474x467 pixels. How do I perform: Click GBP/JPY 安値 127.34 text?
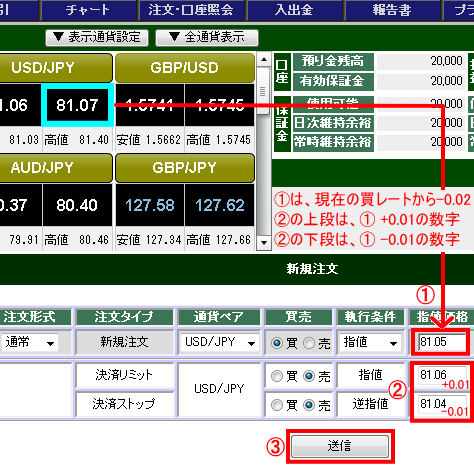point(149,240)
